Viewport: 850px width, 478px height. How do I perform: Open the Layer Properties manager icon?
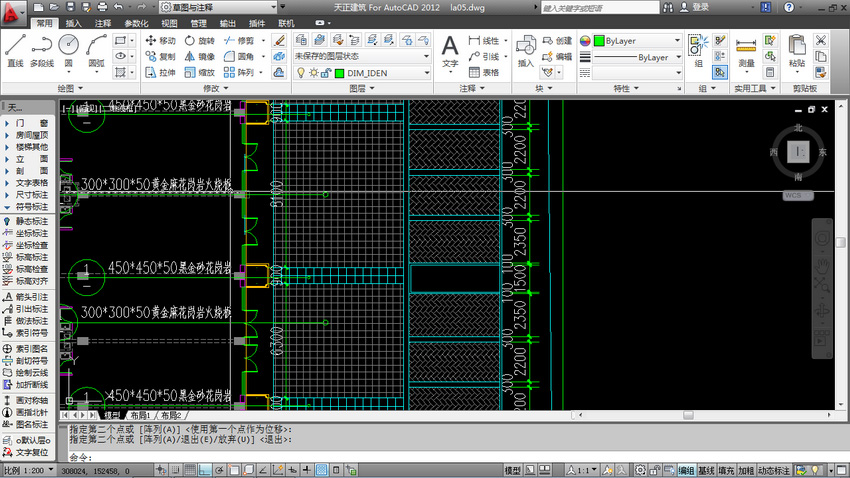301,40
